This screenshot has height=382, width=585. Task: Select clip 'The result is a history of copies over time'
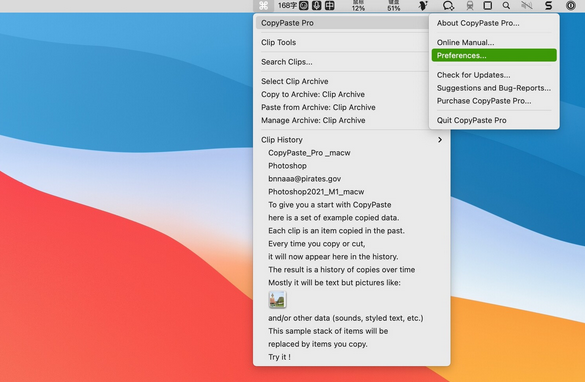click(351, 270)
